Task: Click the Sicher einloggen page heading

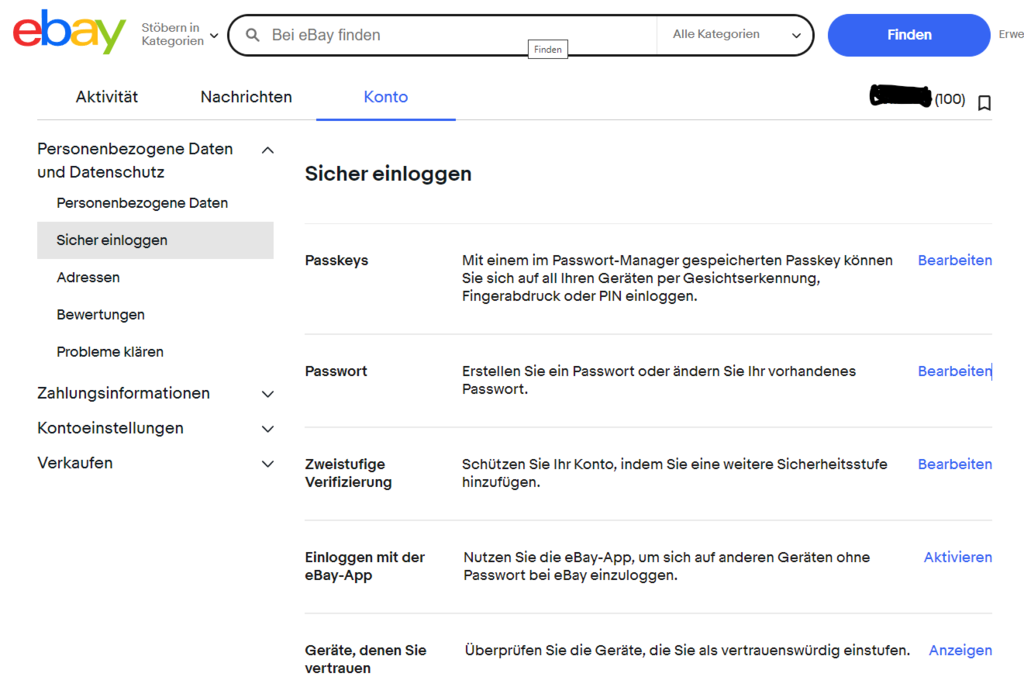Action: coord(388,174)
